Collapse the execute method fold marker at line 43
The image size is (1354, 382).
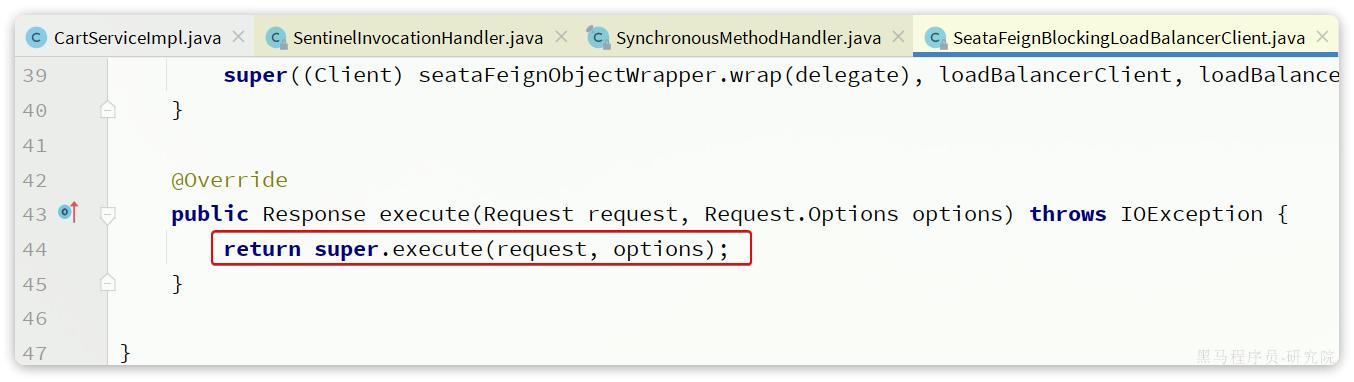pyautogui.click(x=108, y=214)
